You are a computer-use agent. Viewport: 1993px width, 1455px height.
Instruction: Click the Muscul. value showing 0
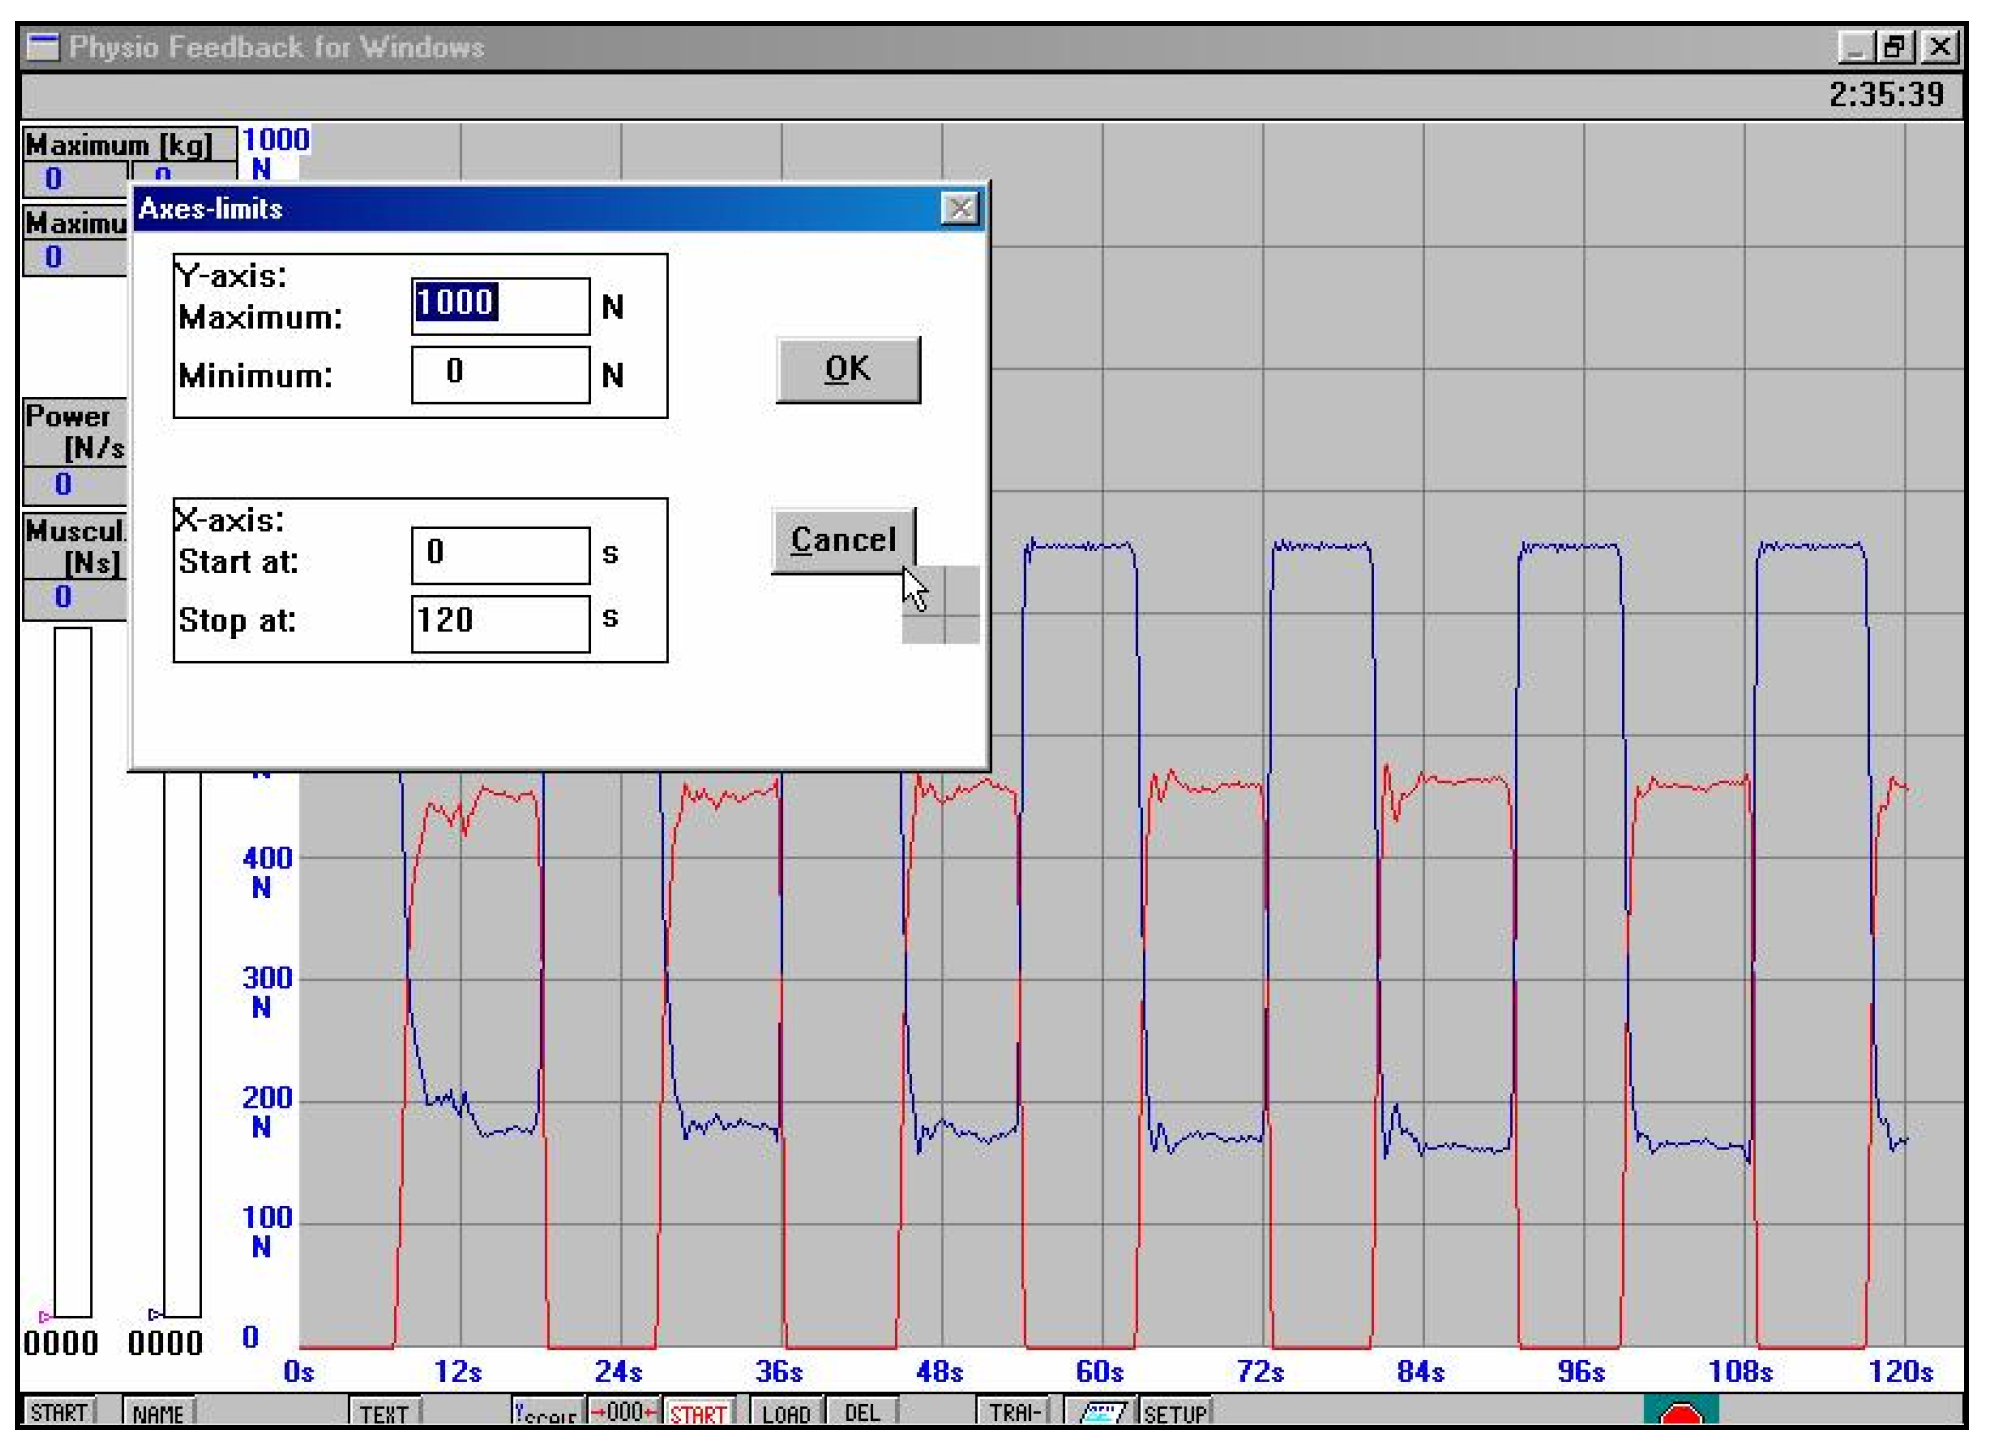point(63,597)
